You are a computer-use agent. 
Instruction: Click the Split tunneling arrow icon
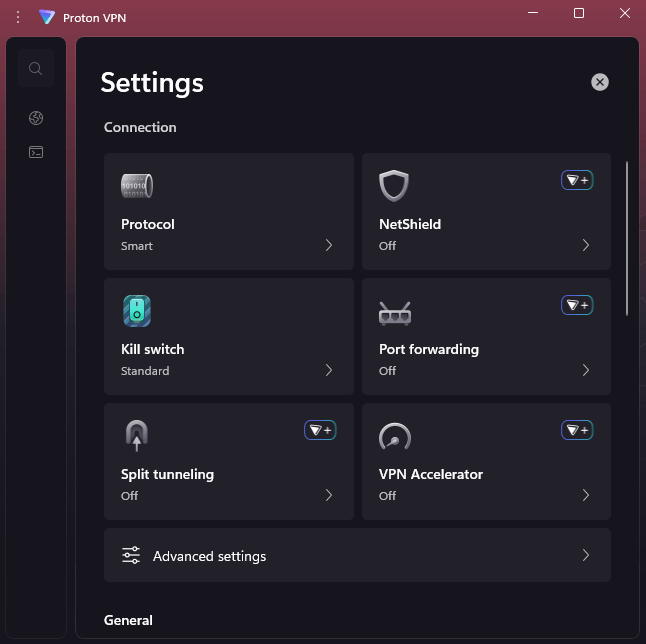(137, 436)
